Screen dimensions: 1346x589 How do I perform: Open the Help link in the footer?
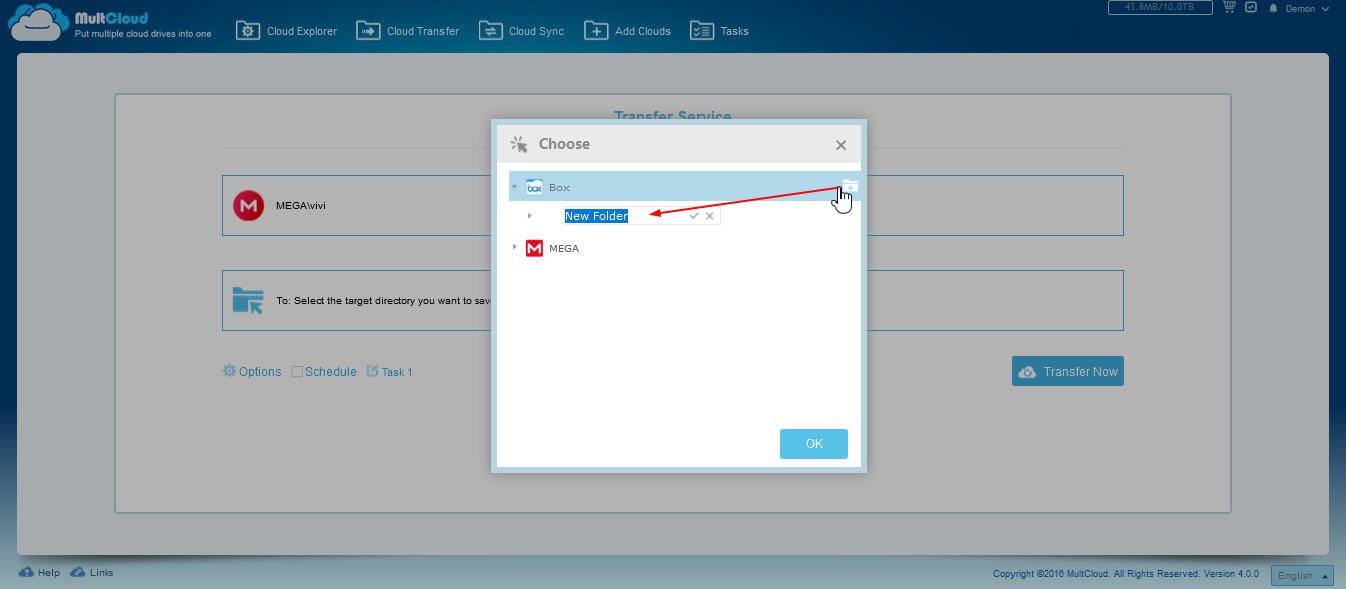pyautogui.click(x=40, y=573)
